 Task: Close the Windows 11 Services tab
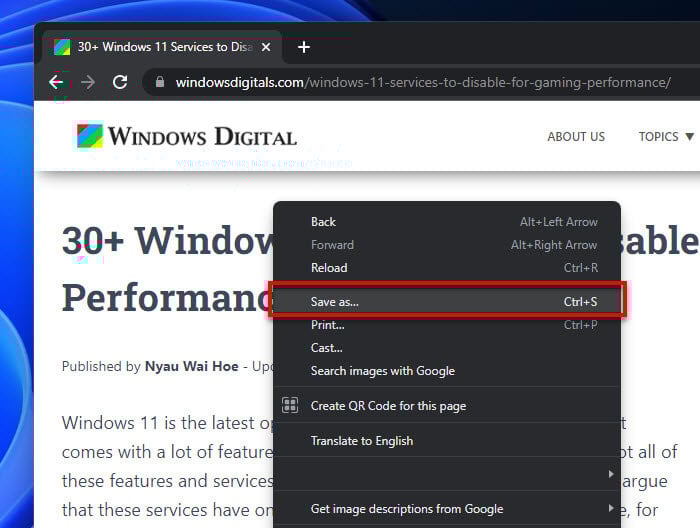pos(266,47)
